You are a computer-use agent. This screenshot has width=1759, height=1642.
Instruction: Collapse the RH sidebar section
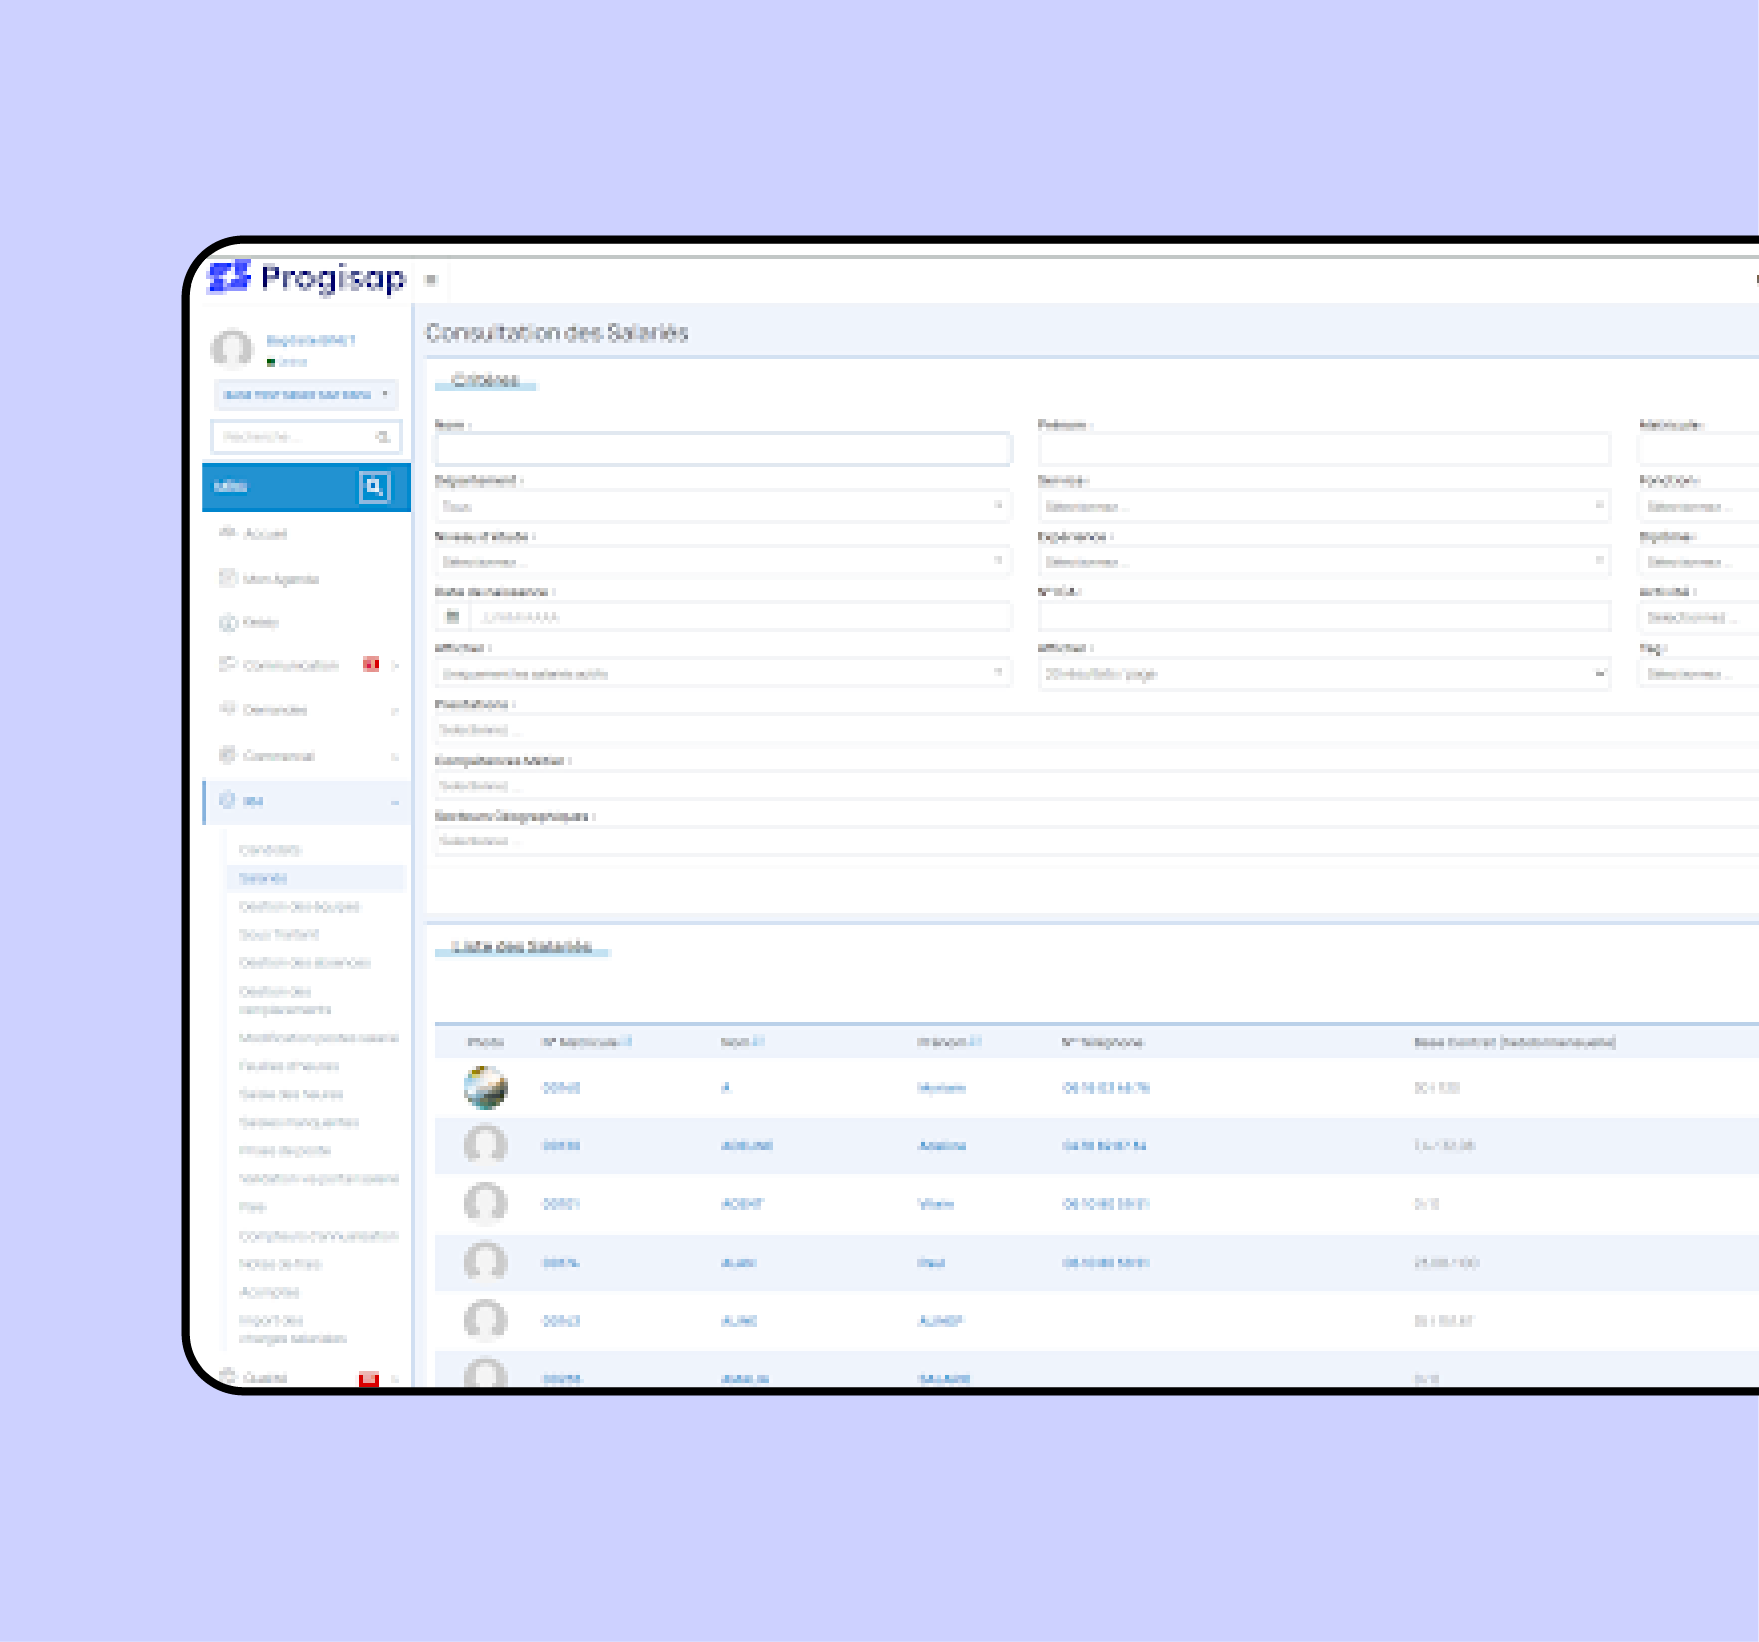tap(394, 801)
